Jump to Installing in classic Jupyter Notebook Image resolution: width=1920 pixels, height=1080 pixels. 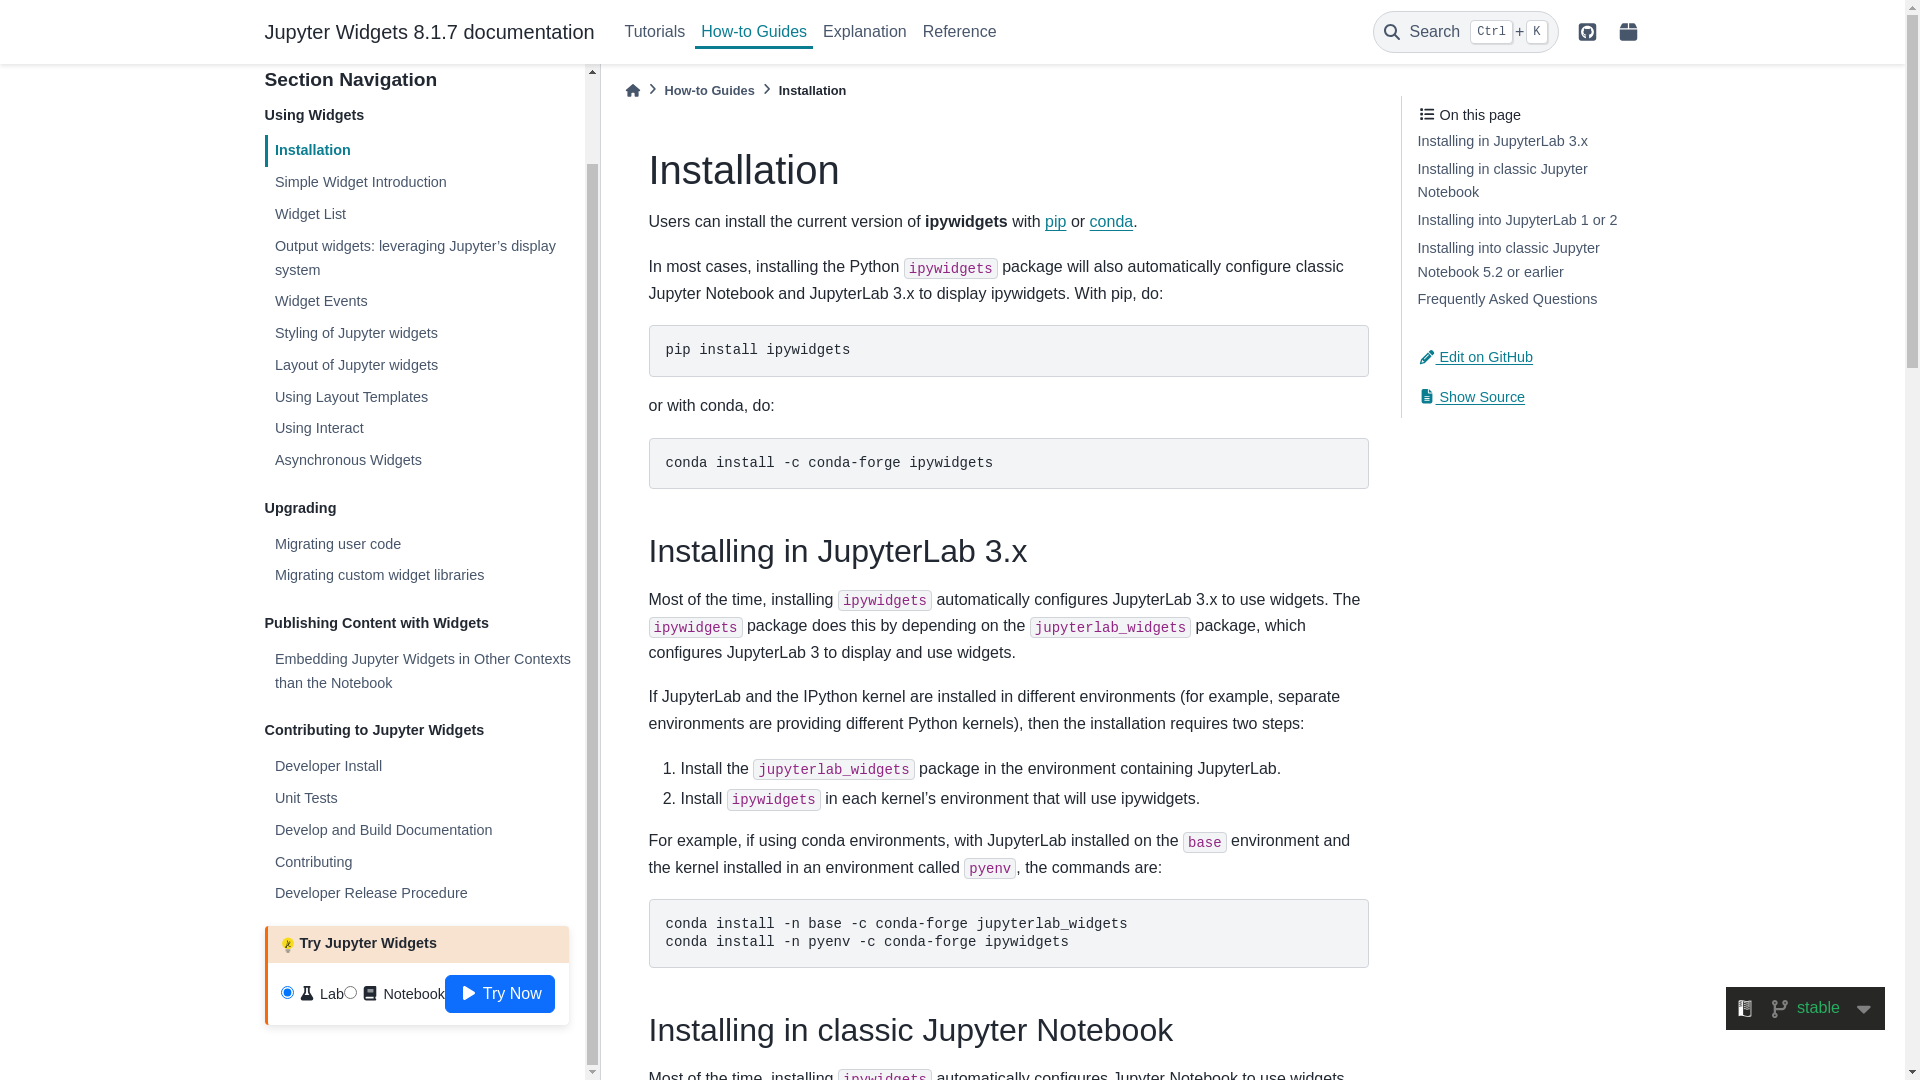pyautogui.click(x=1502, y=181)
